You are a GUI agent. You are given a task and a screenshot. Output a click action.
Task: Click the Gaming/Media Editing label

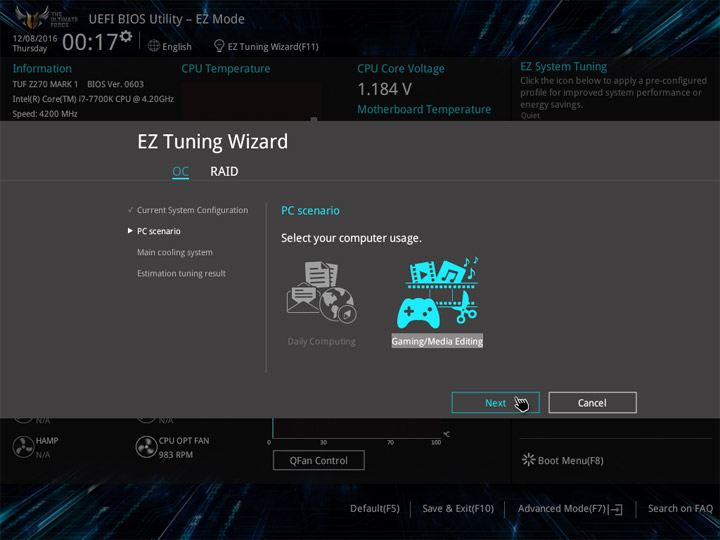(437, 341)
